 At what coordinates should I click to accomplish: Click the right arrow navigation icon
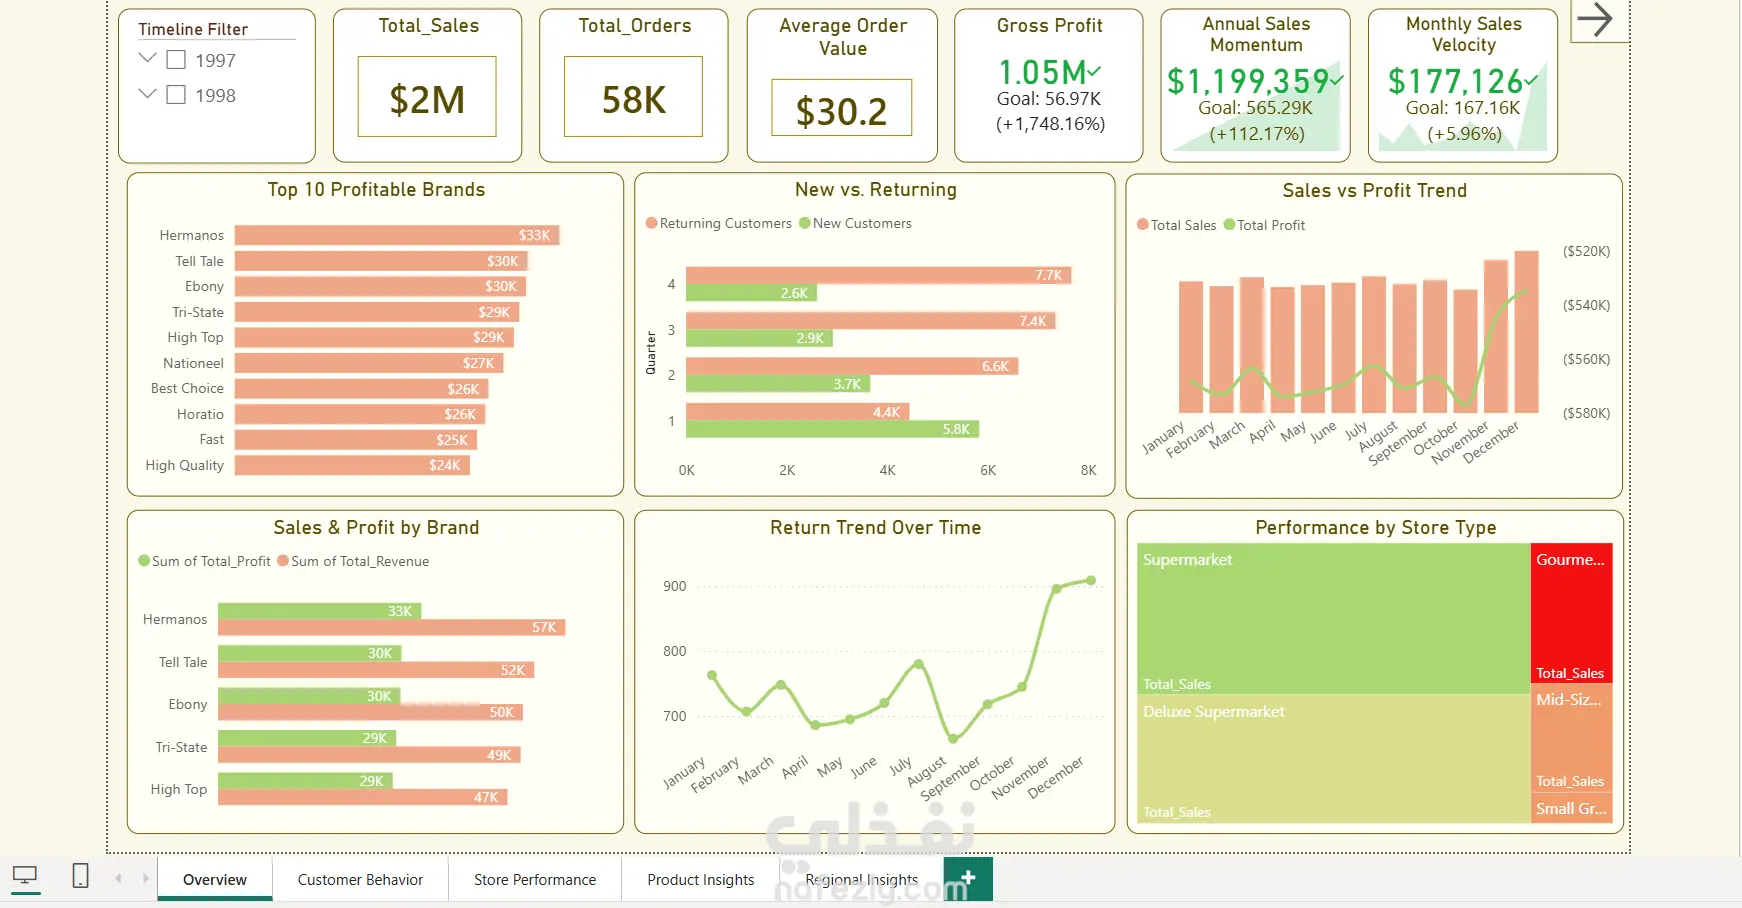coord(1595,19)
